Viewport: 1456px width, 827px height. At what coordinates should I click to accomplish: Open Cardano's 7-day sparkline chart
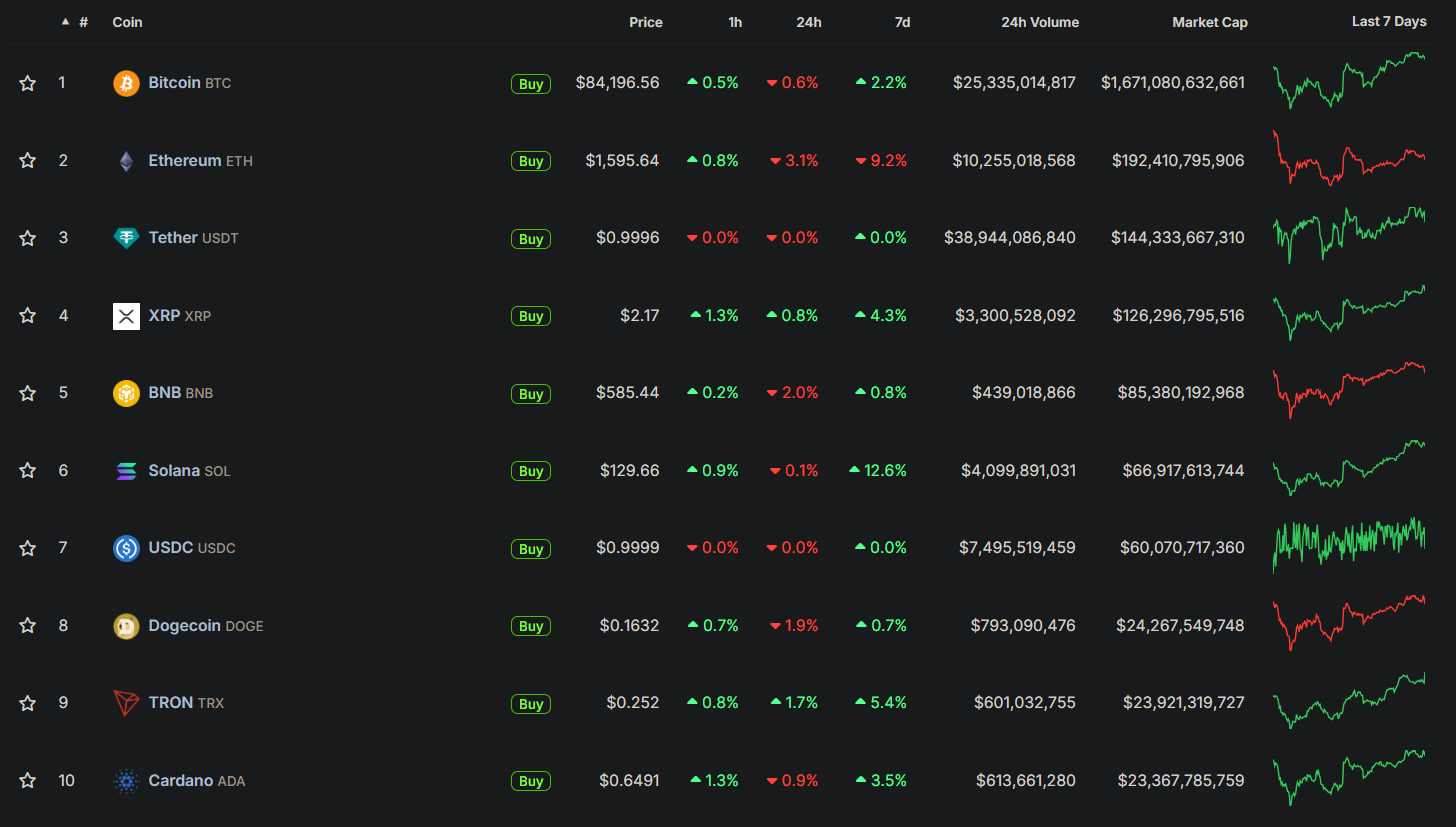point(1350,778)
